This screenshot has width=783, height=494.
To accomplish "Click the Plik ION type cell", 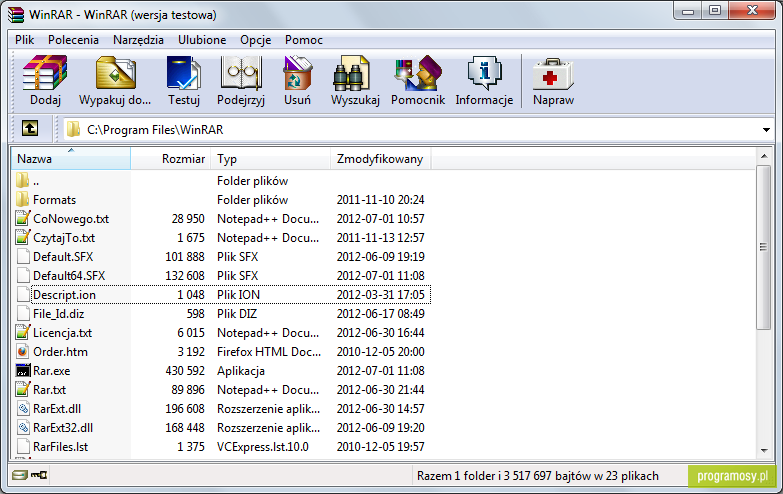I will point(238,295).
